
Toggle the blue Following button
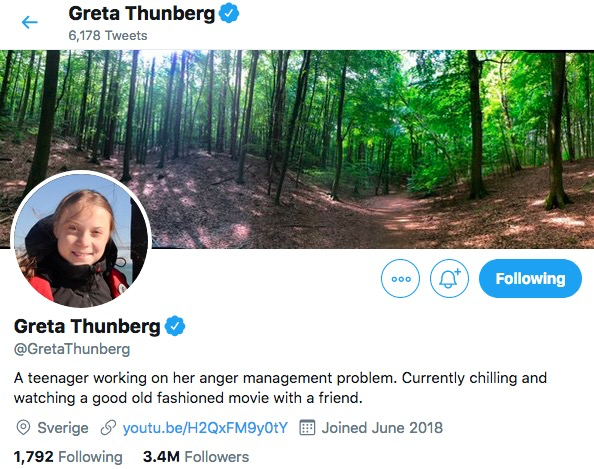point(530,278)
